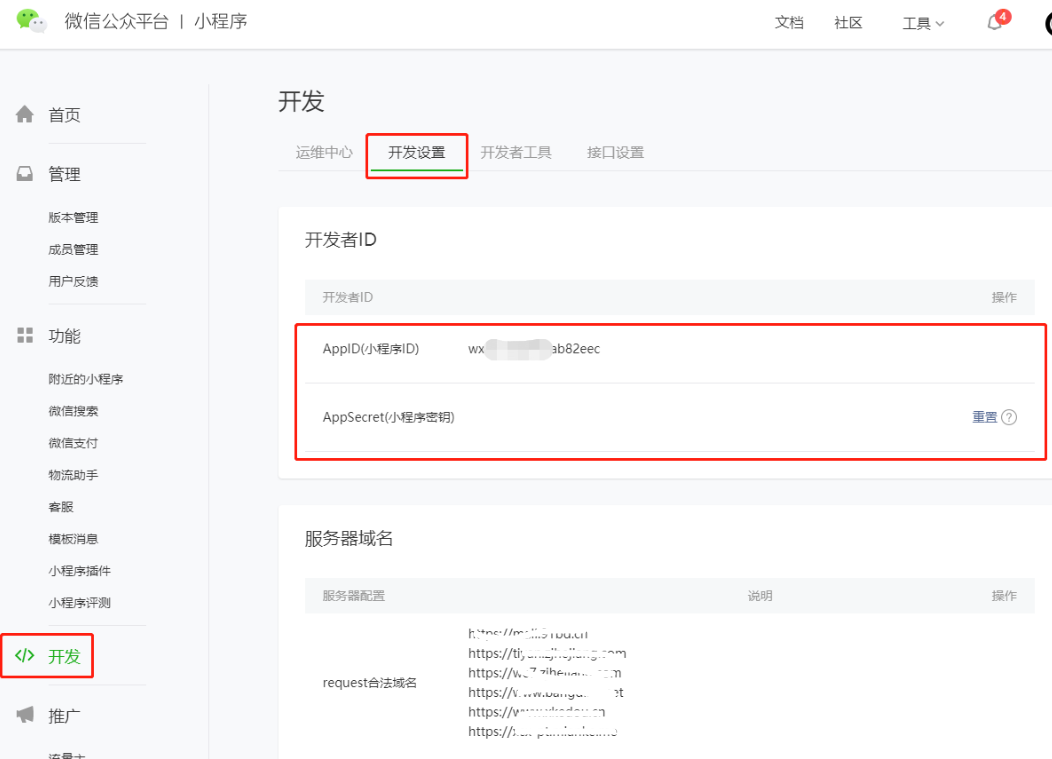Open the 功能 sidebar section
Screen dimensions: 1052x759
(64, 336)
